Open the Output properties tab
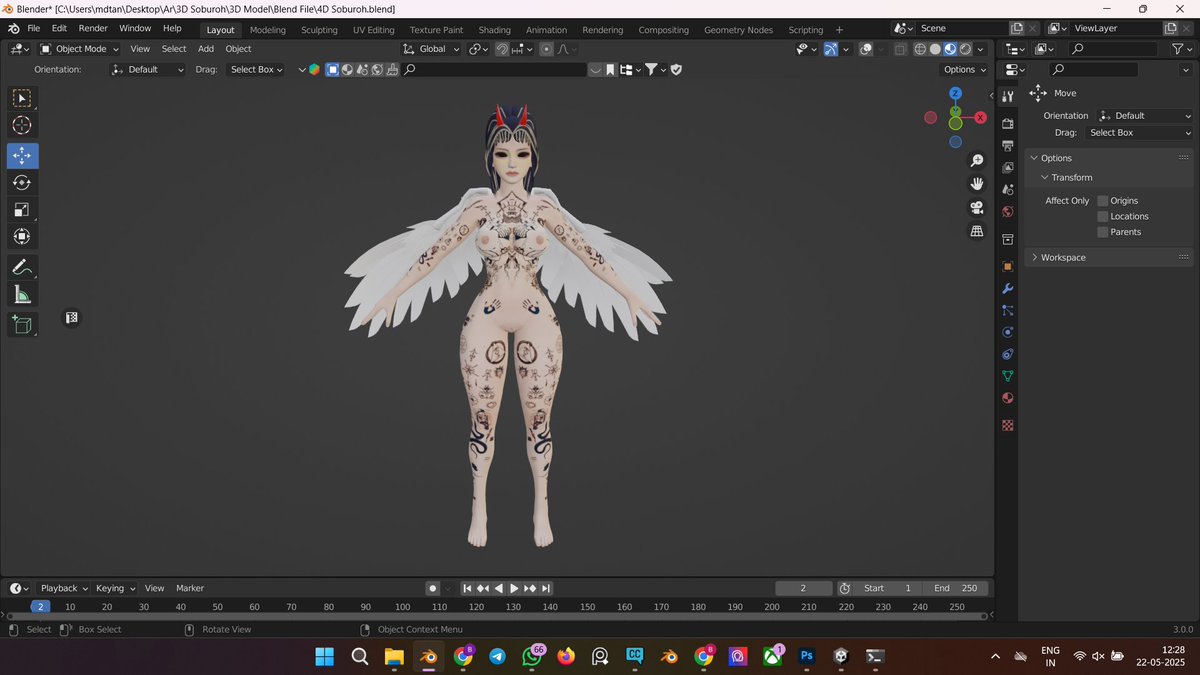Image resolution: width=1200 pixels, height=675 pixels. pyautogui.click(x=1008, y=146)
